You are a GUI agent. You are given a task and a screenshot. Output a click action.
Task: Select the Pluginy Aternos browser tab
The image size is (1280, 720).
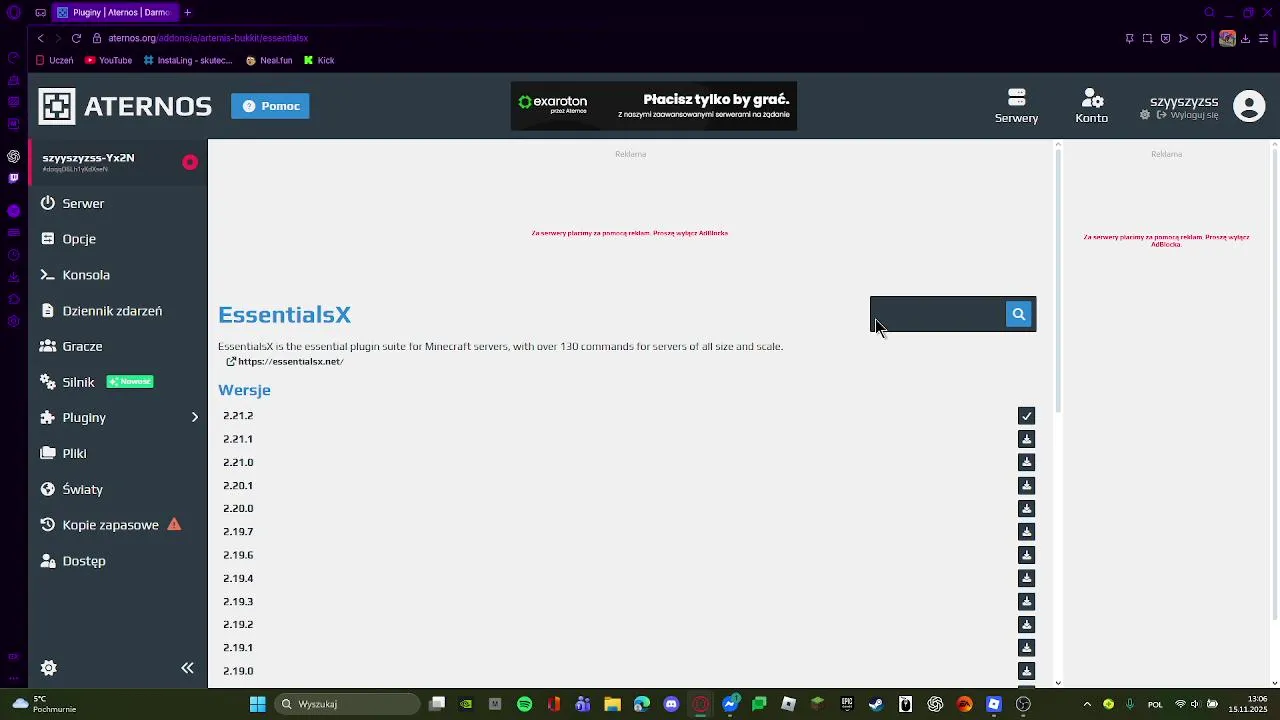tap(115, 12)
